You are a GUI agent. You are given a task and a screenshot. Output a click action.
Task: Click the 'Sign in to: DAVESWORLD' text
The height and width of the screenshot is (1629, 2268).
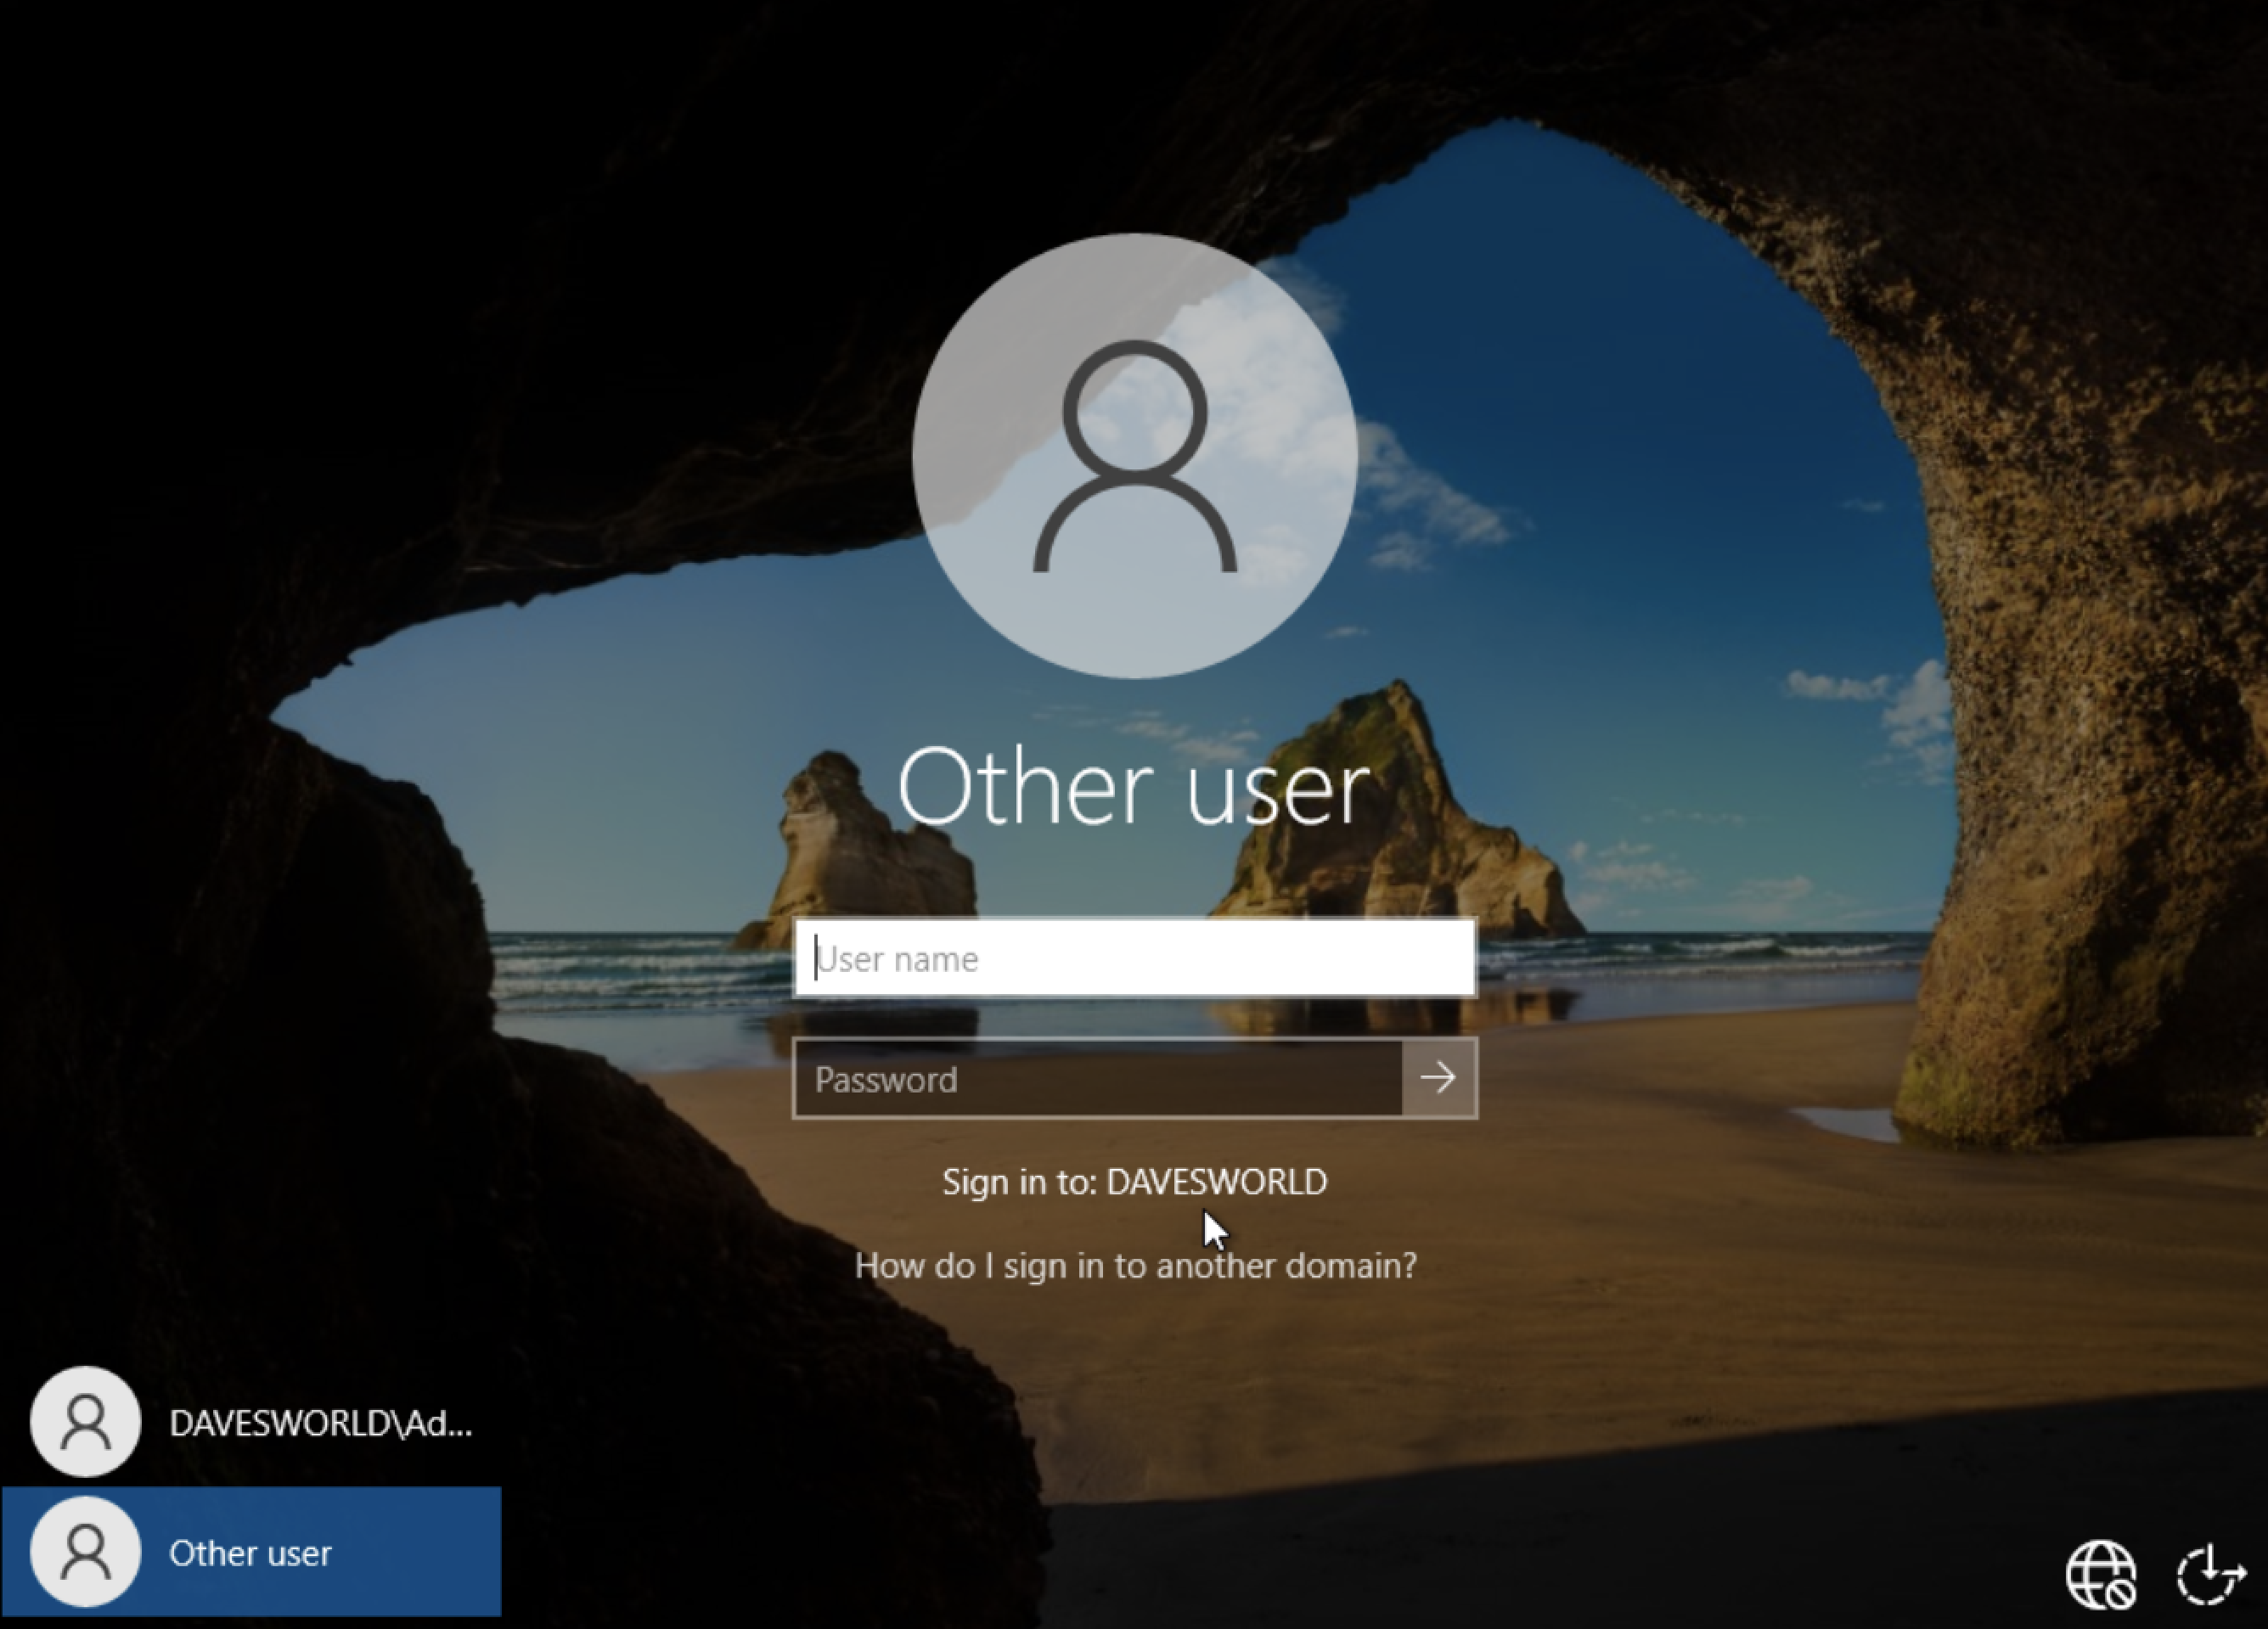point(1135,1182)
